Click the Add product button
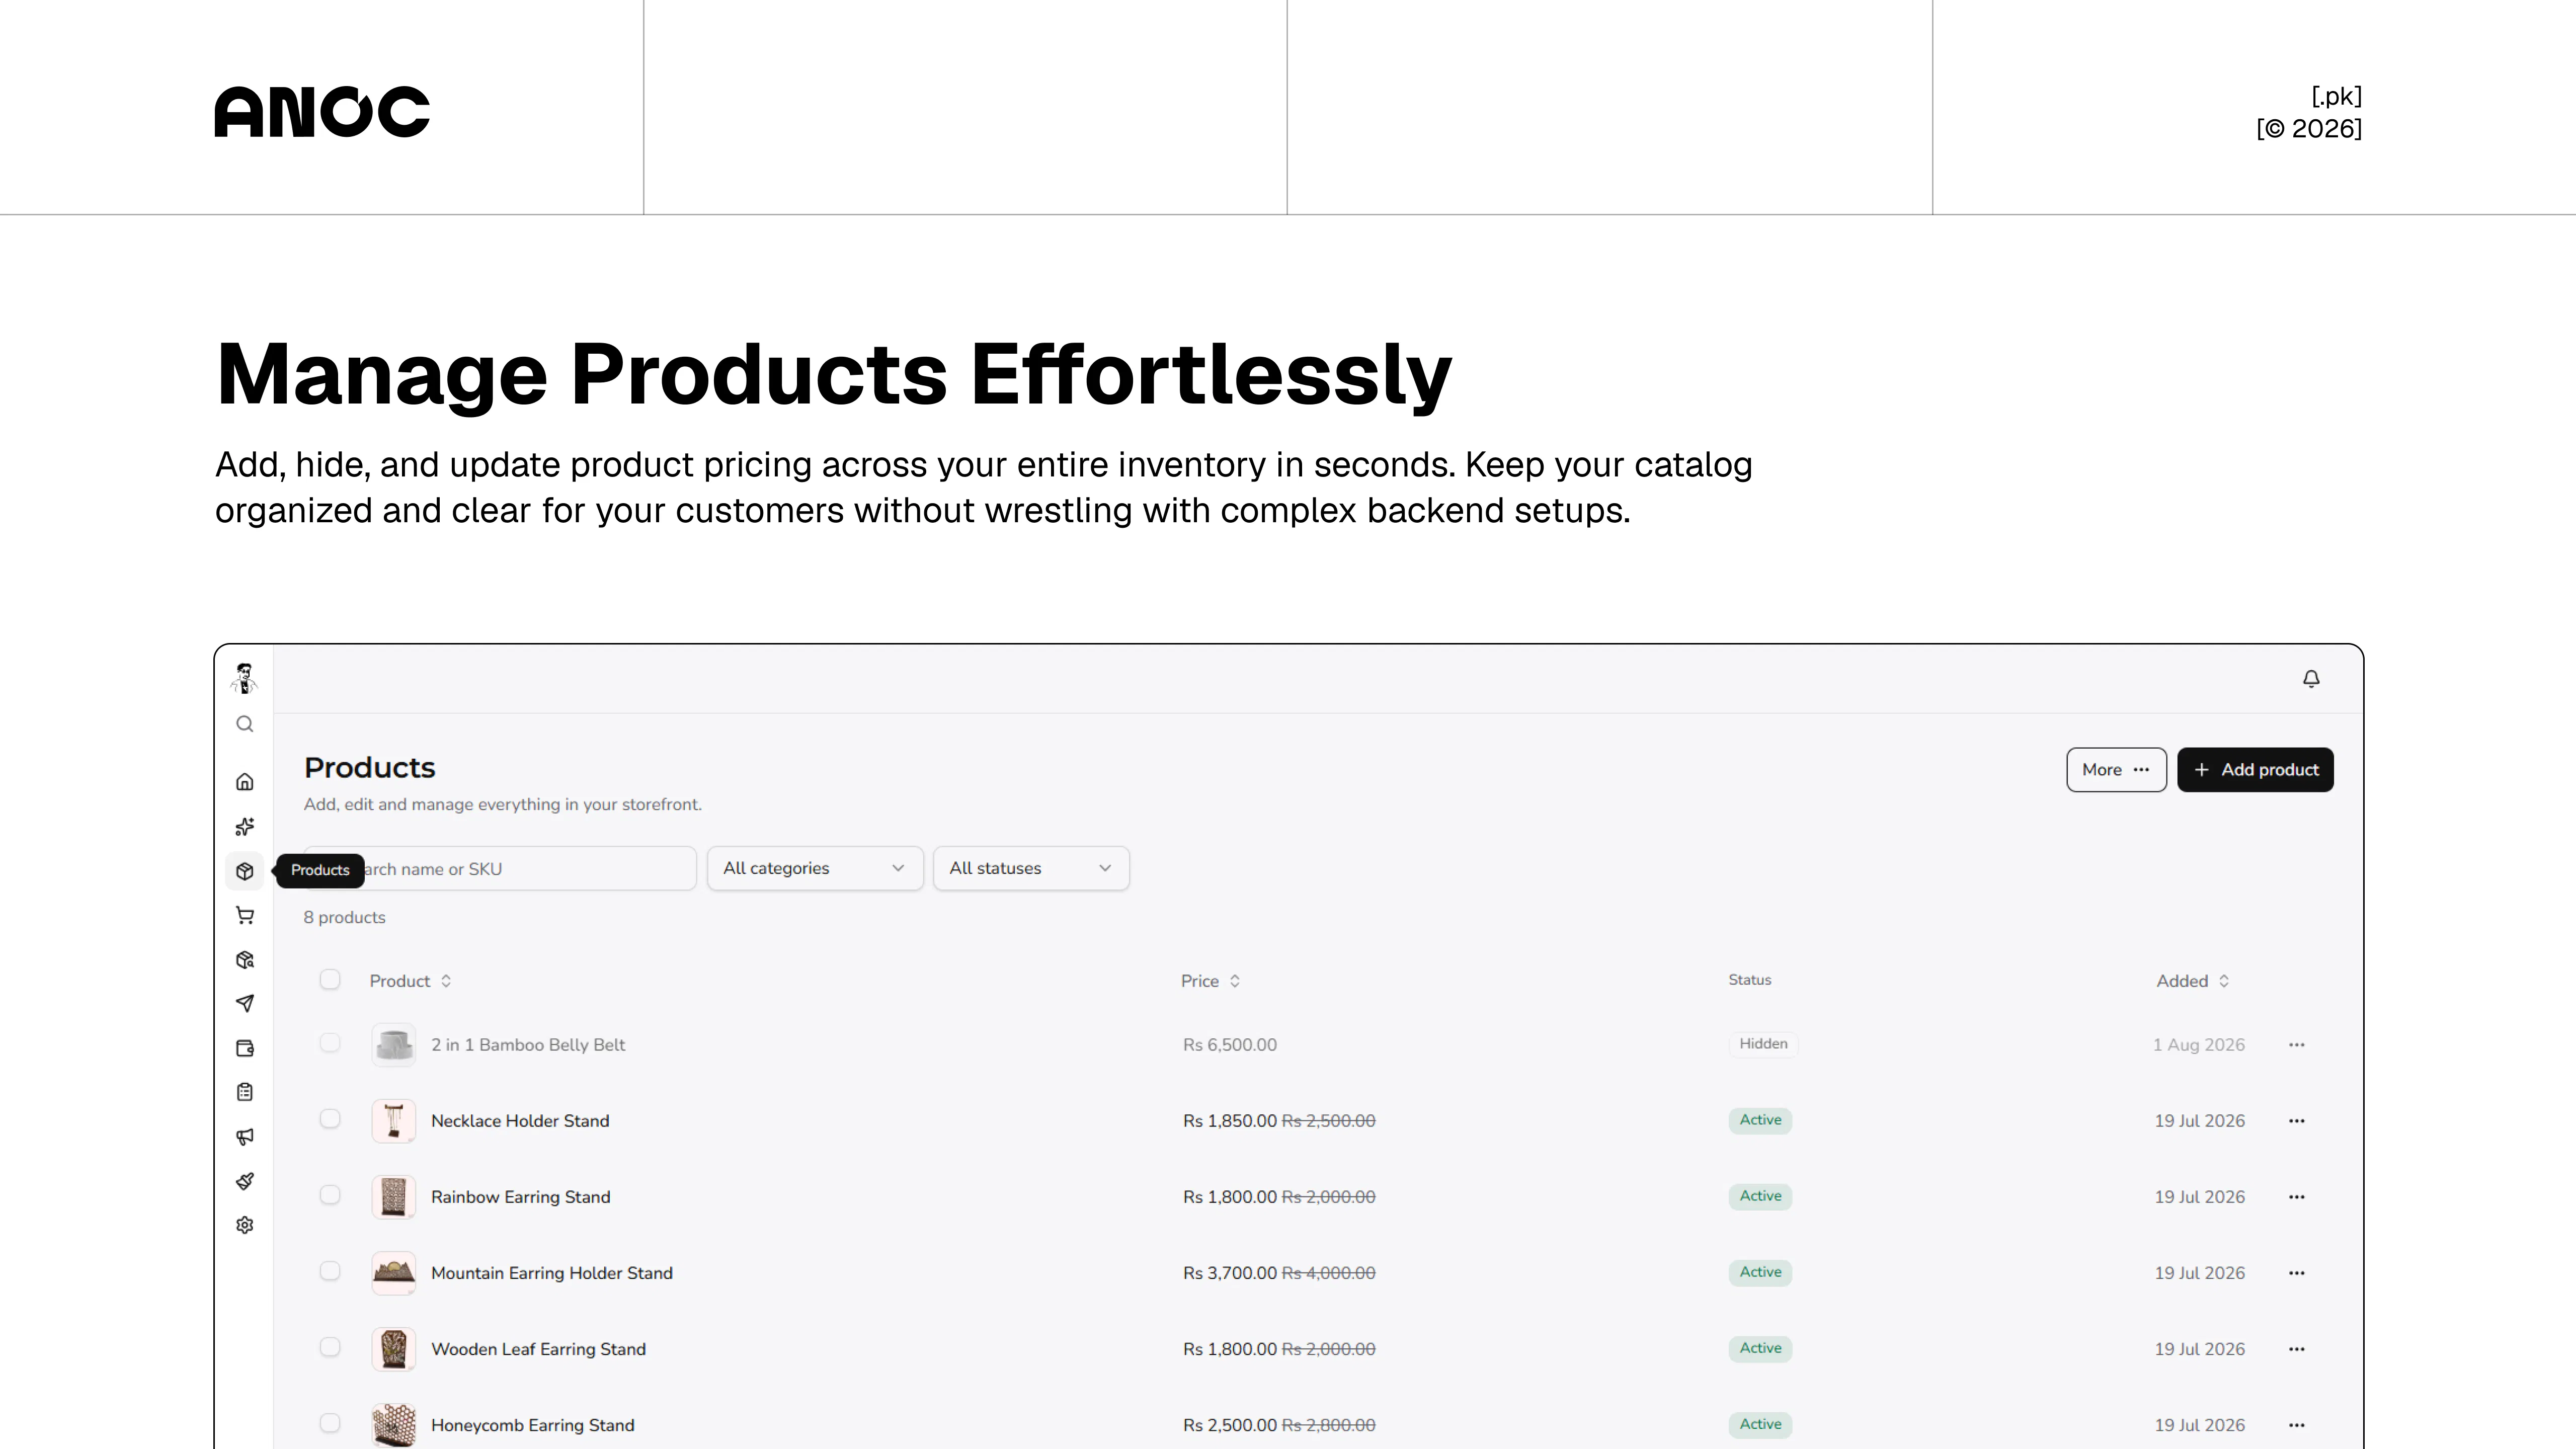Viewport: 2576px width, 1449px height. pyautogui.click(x=2255, y=770)
